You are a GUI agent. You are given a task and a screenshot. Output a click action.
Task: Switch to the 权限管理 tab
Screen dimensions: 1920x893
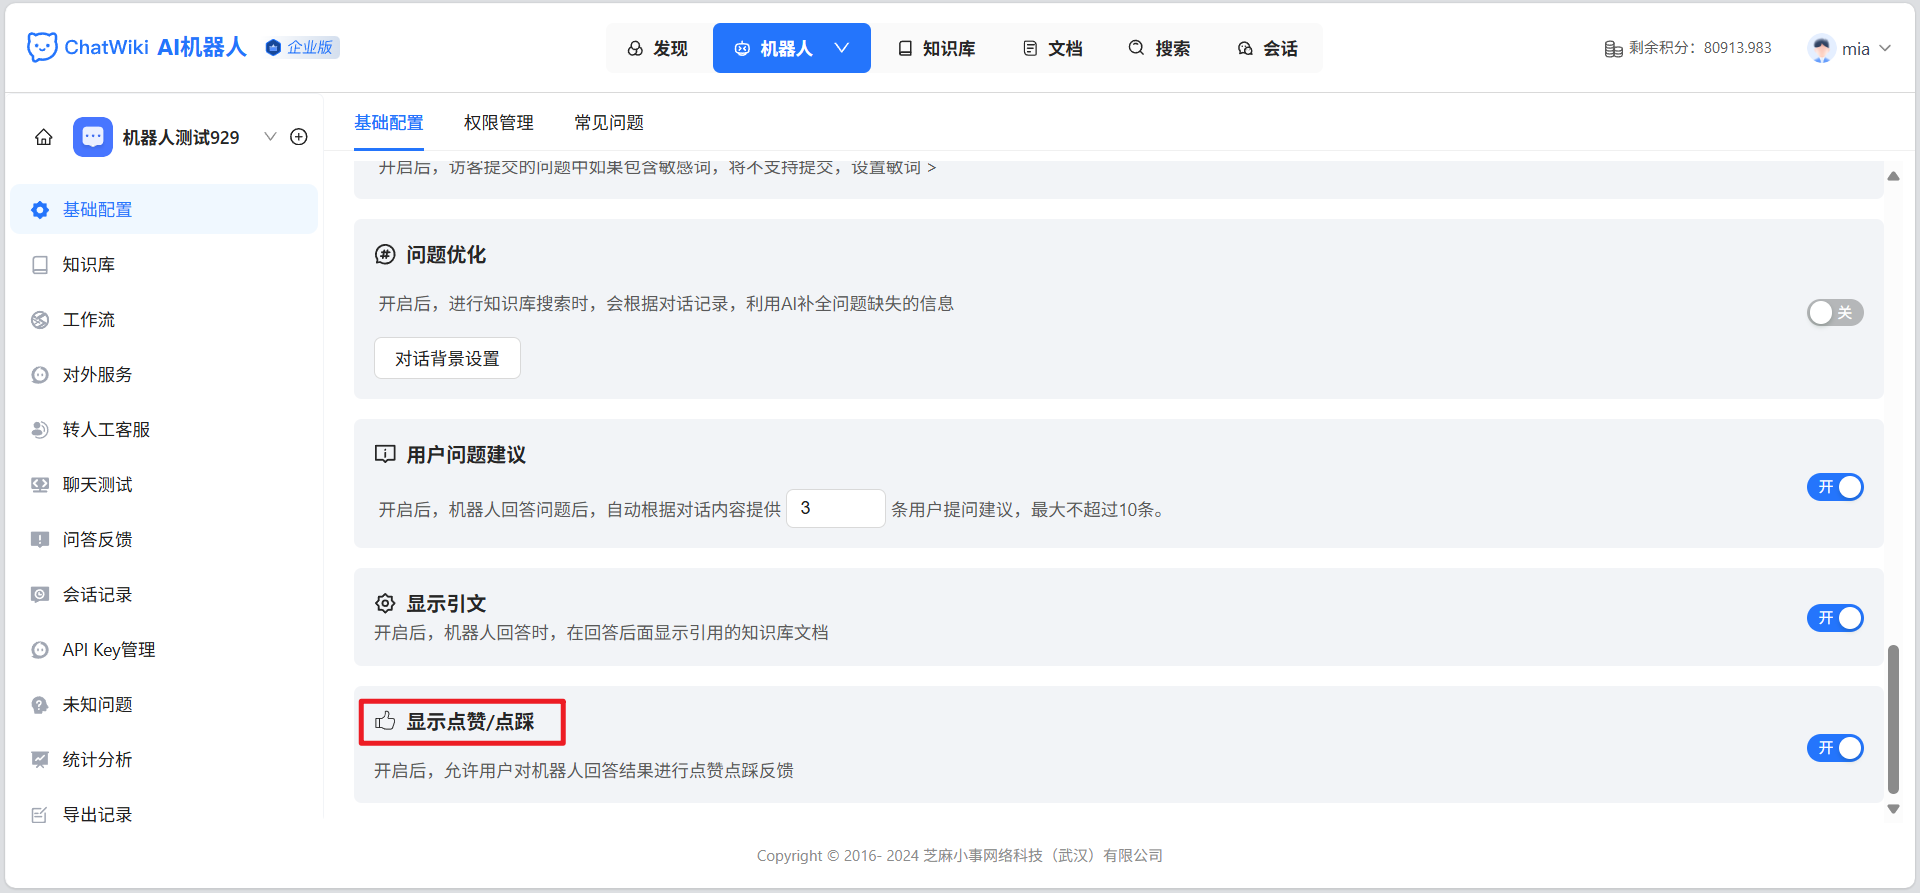pyautogui.click(x=499, y=123)
